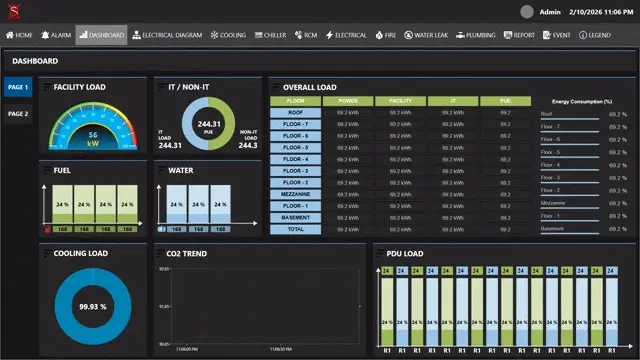Switch to Page 2 tab
The image size is (640, 360).
pos(18,114)
